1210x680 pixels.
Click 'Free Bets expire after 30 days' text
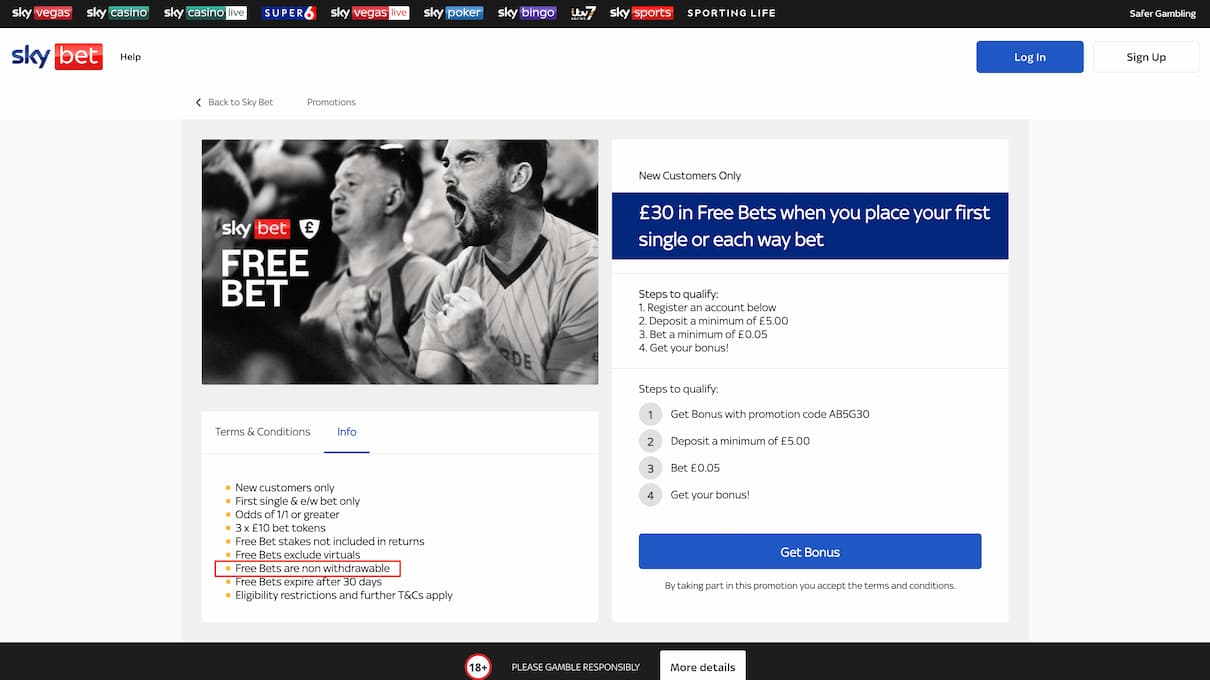click(x=308, y=582)
